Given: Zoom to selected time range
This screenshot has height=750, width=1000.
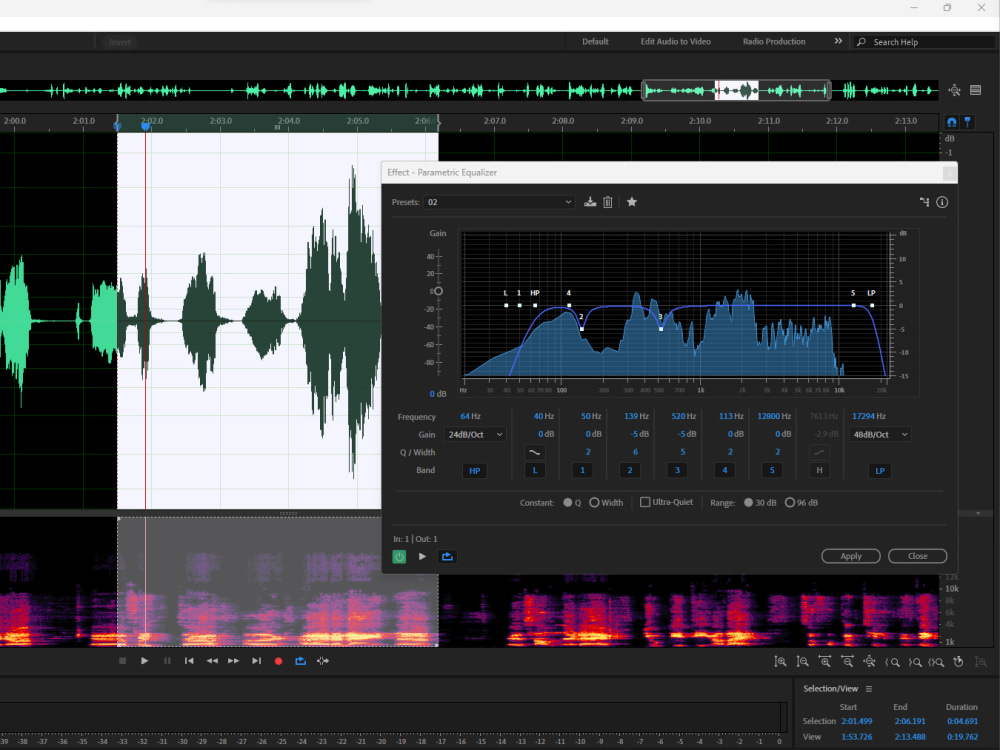Looking at the screenshot, I should tap(938, 661).
